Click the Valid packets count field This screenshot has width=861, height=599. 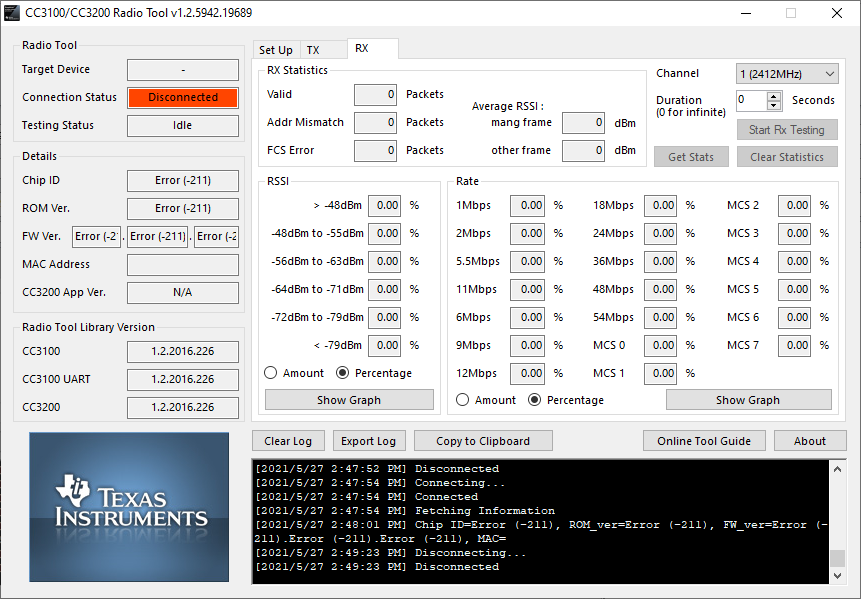pyautogui.click(x=375, y=94)
